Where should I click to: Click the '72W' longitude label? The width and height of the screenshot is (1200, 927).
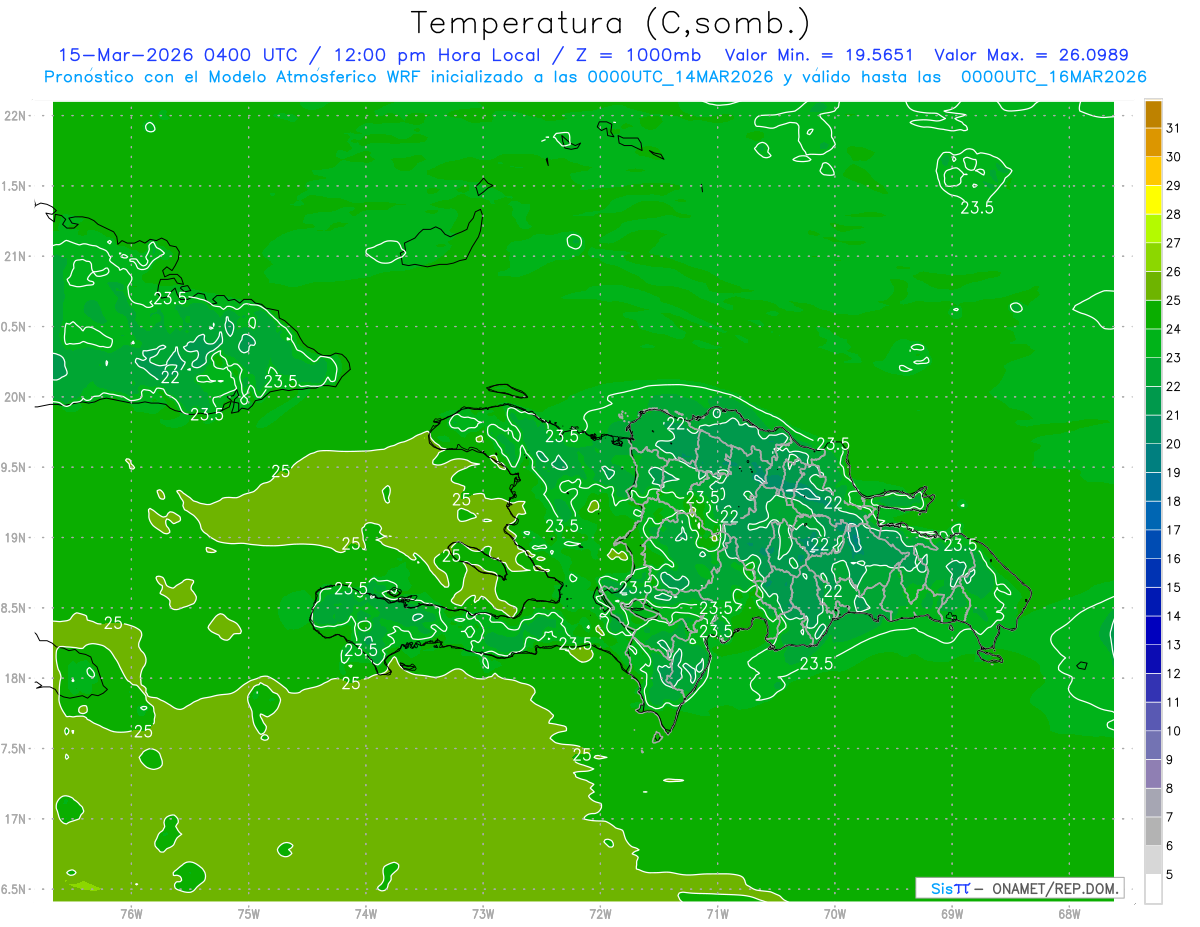(x=600, y=913)
